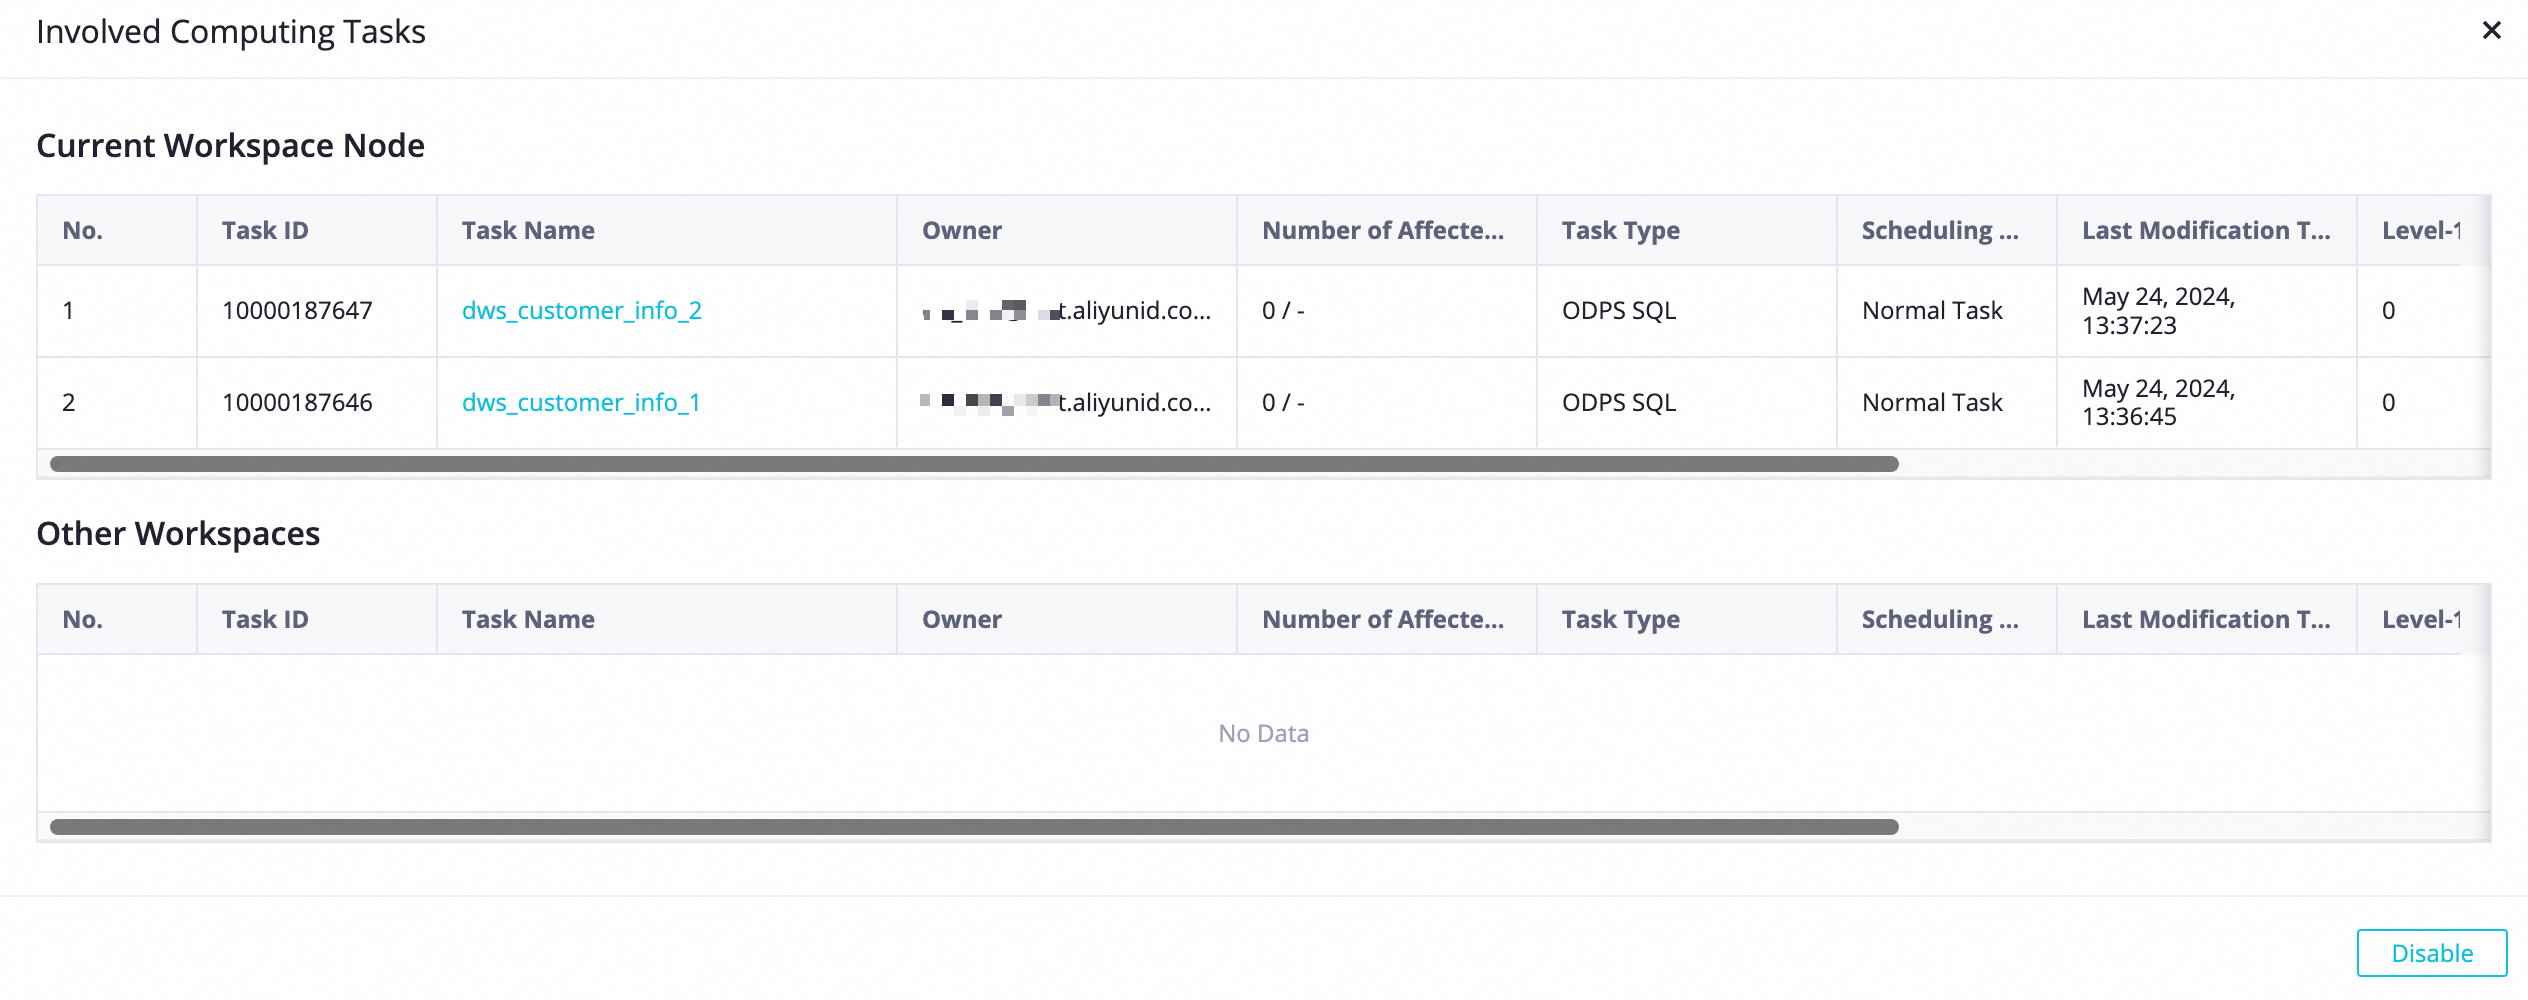Click Task ID header in Current Workspace table

click(x=265, y=231)
